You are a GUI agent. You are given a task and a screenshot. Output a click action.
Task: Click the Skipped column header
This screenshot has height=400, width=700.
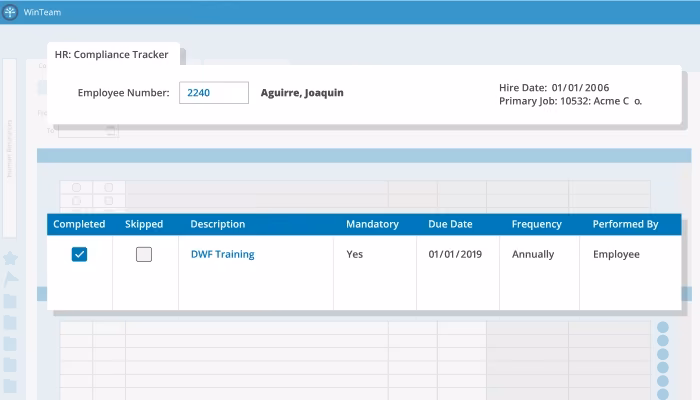coord(144,224)
